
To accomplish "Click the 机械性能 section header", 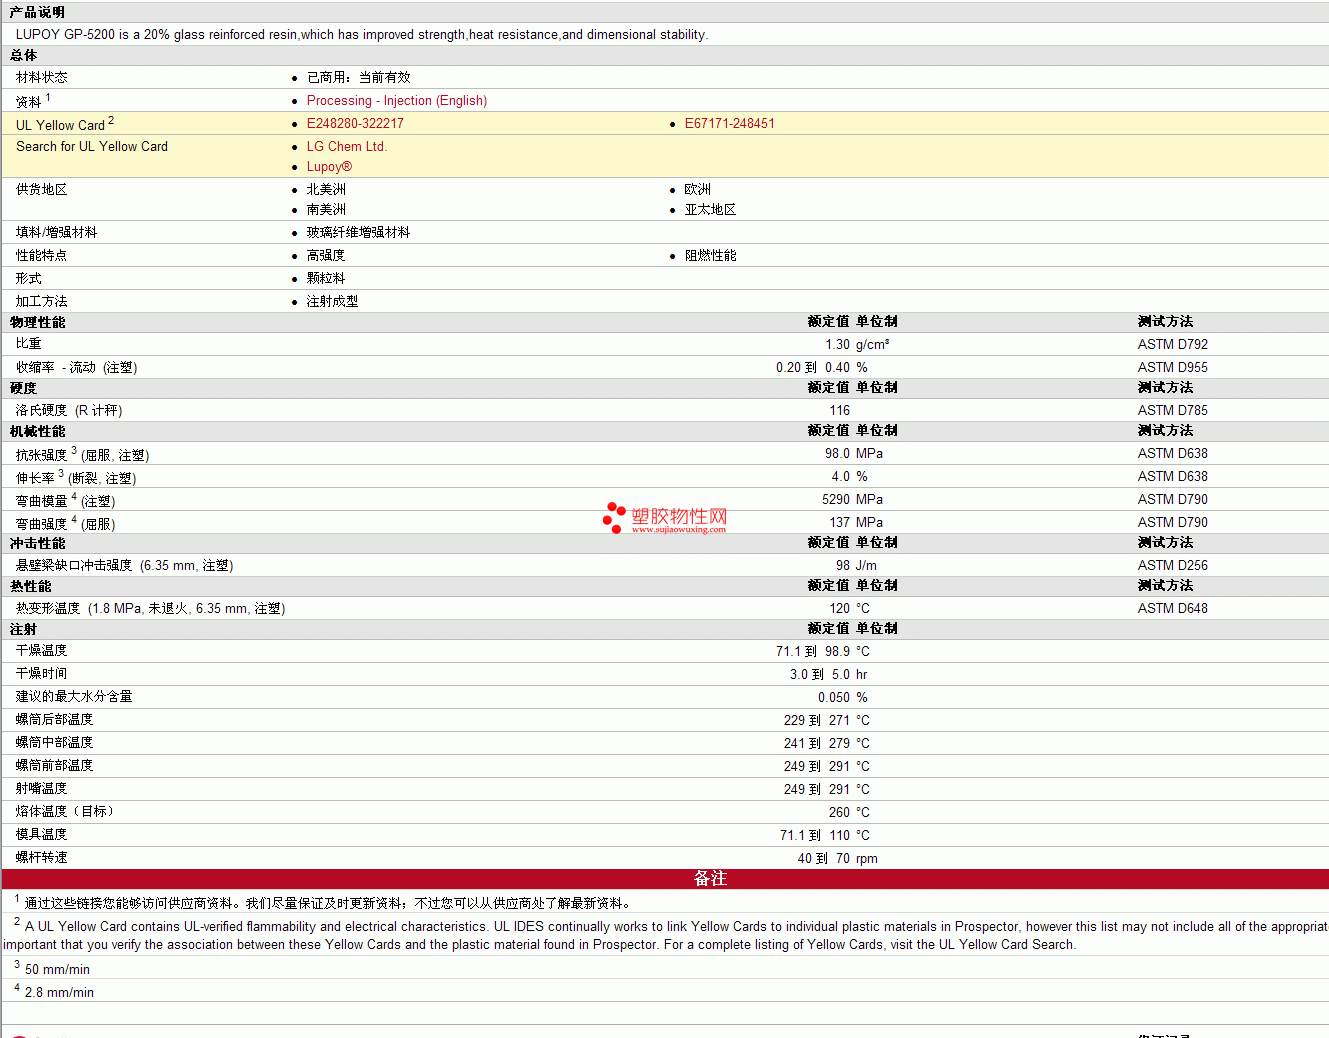I will (x=37, y=432).
